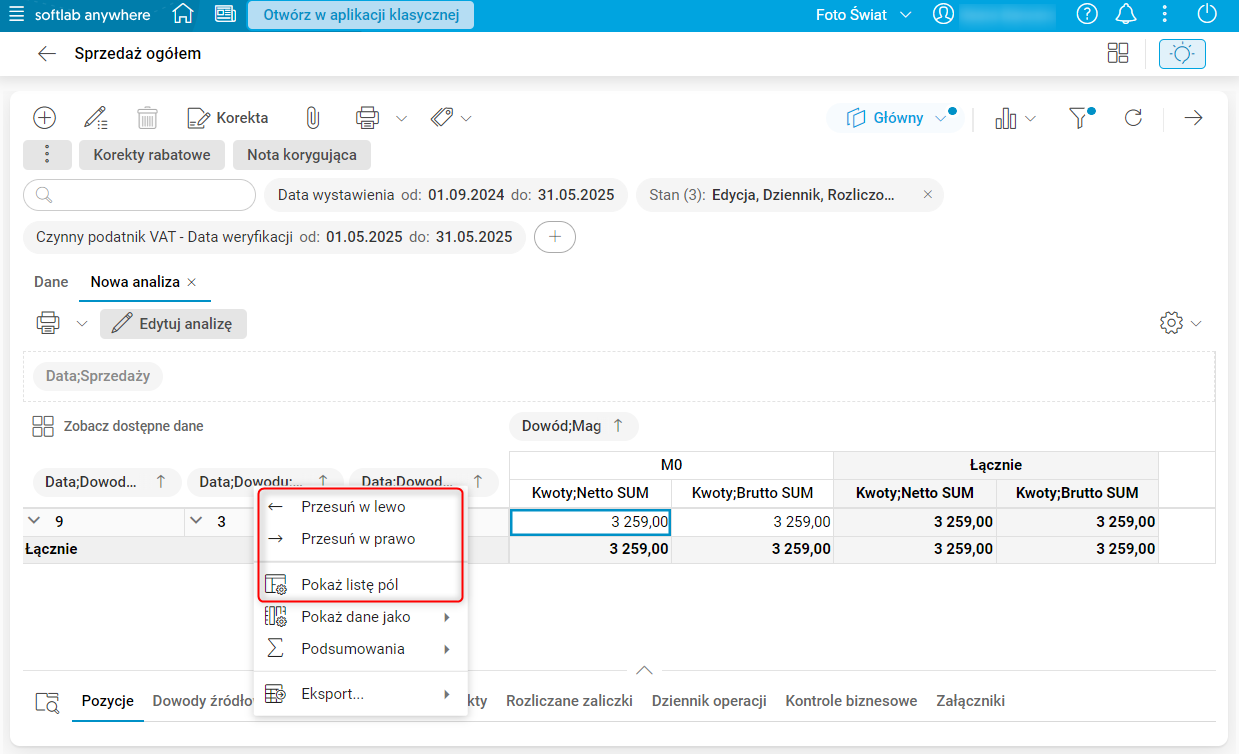1239x754 pixels.
Task: Open the Data wystawienia filter chip
Action: click(x=446, y=195)
